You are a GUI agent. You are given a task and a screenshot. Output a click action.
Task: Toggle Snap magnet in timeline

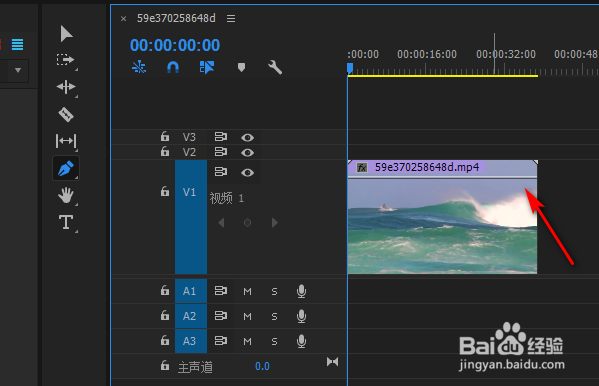point(173,67)
